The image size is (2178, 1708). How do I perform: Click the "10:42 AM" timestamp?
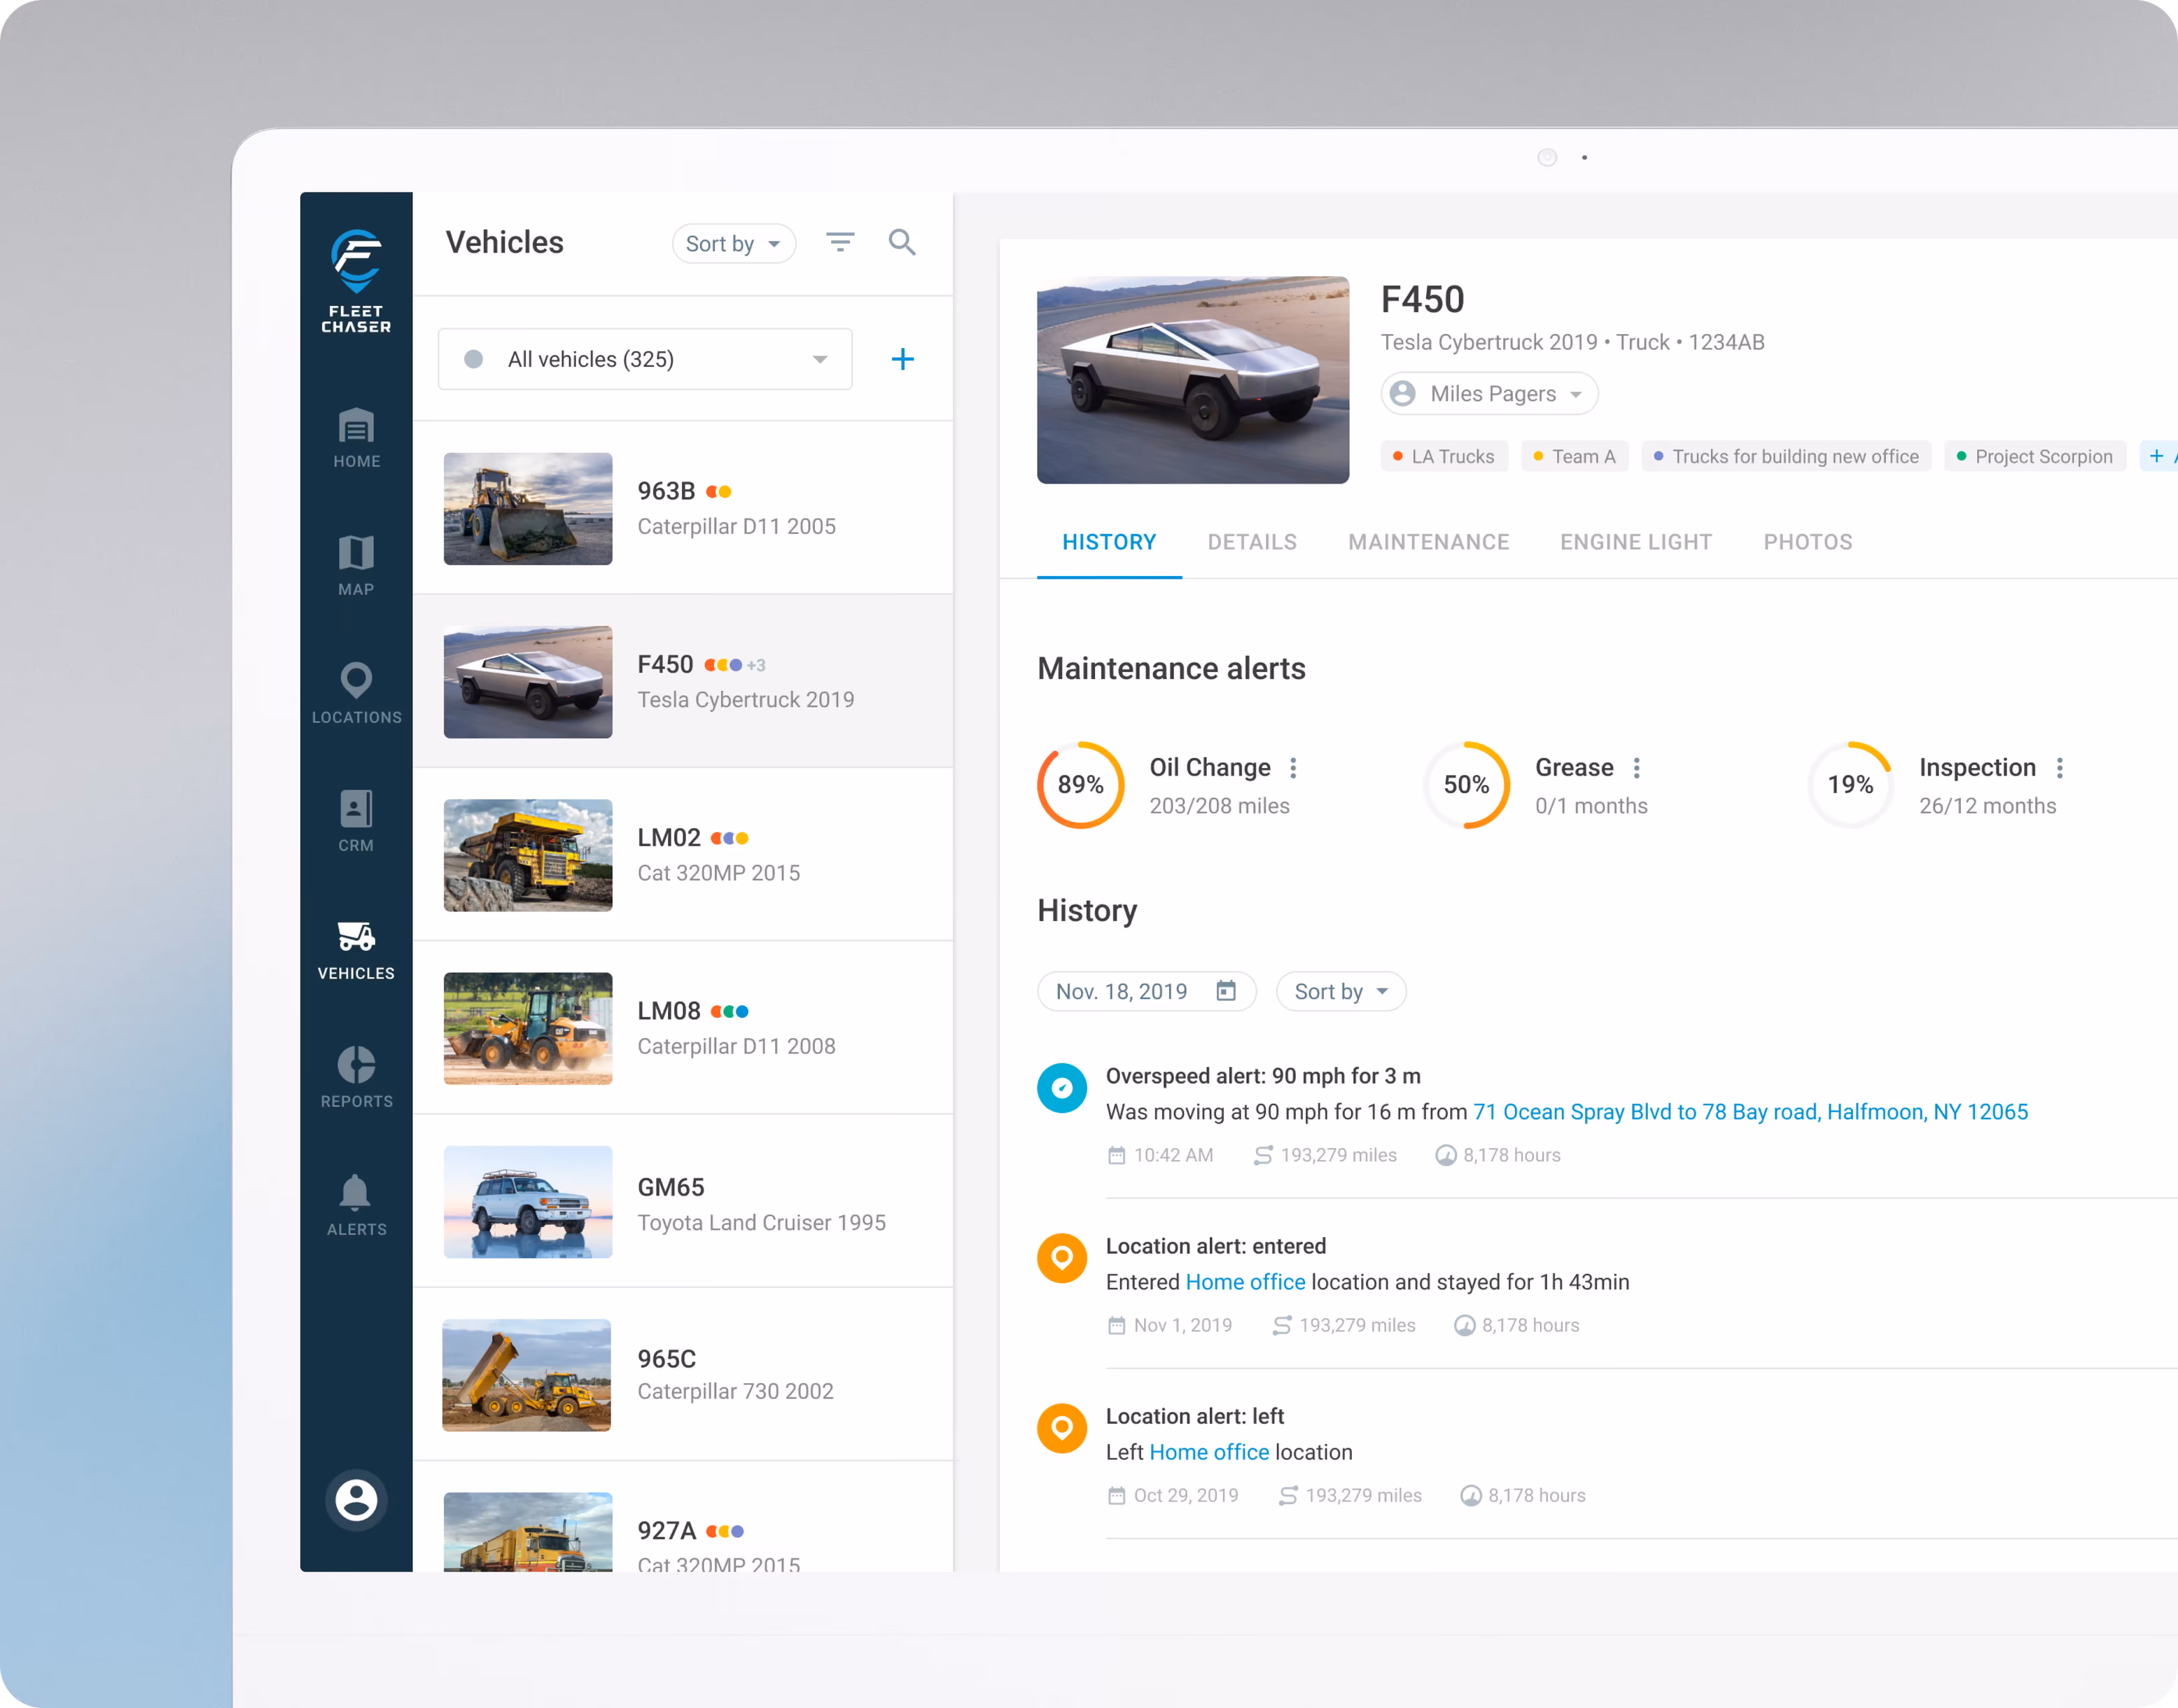click(x=1173, y=1155)
